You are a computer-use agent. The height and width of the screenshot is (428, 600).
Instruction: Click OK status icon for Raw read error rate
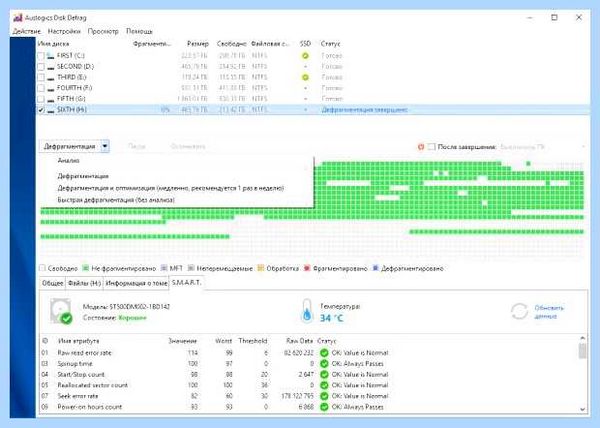tap(324, 353)
